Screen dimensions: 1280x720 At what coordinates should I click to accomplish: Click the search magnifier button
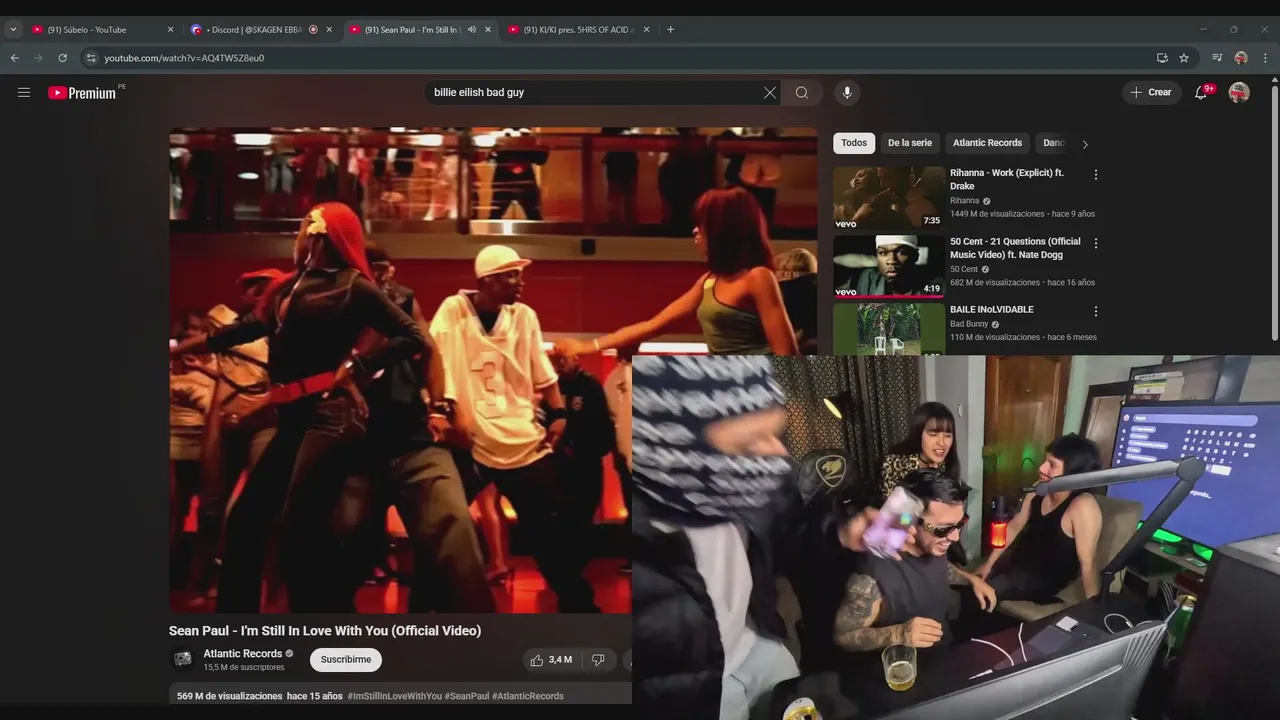802,93
